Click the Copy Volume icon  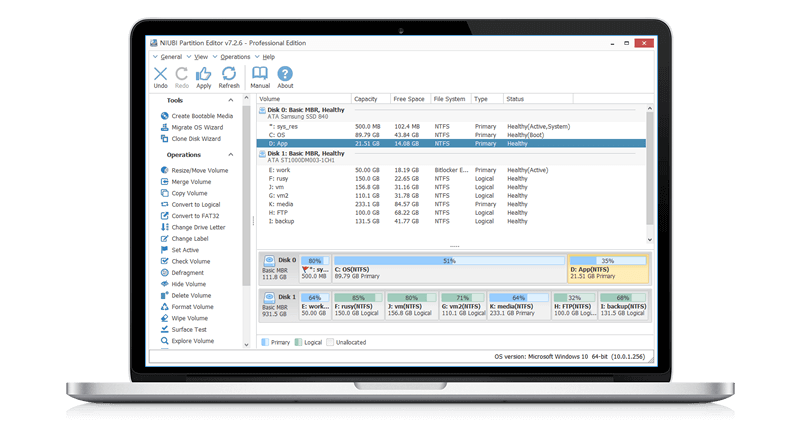(x=164, y=193)
